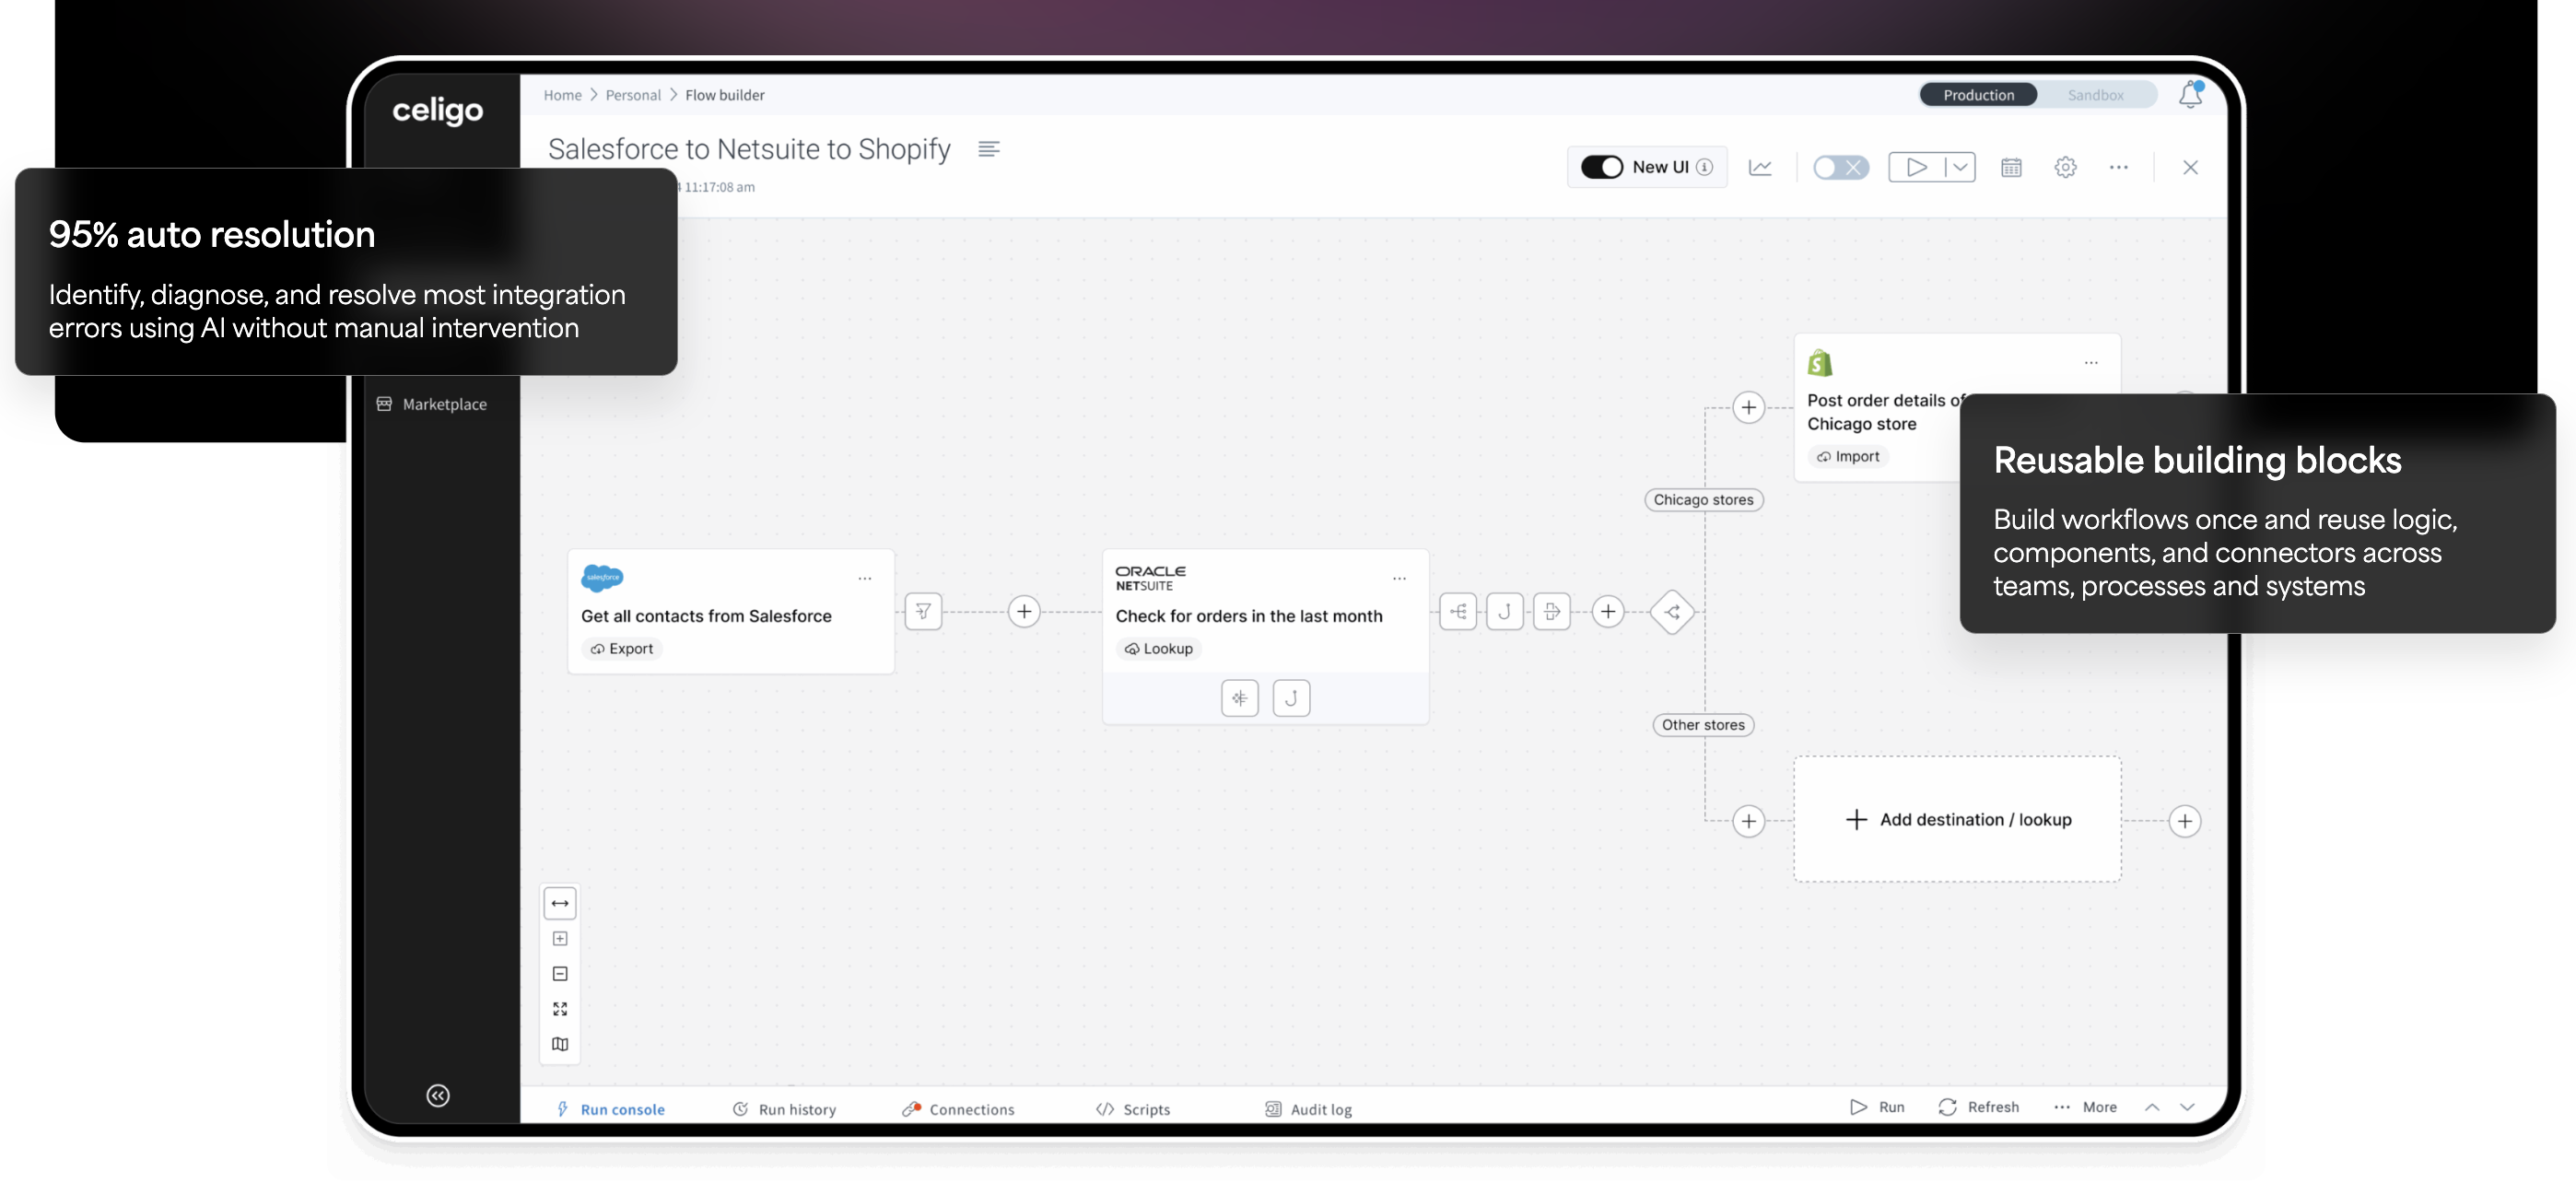Go to Personal in the breadcrumb

coord(633,95)
